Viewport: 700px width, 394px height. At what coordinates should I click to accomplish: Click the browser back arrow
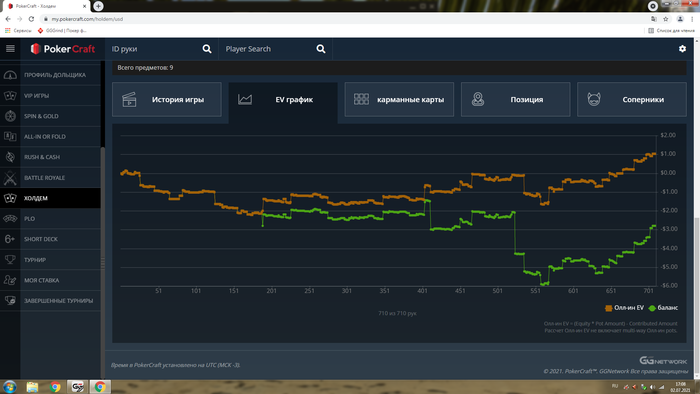tap(8, 19)
